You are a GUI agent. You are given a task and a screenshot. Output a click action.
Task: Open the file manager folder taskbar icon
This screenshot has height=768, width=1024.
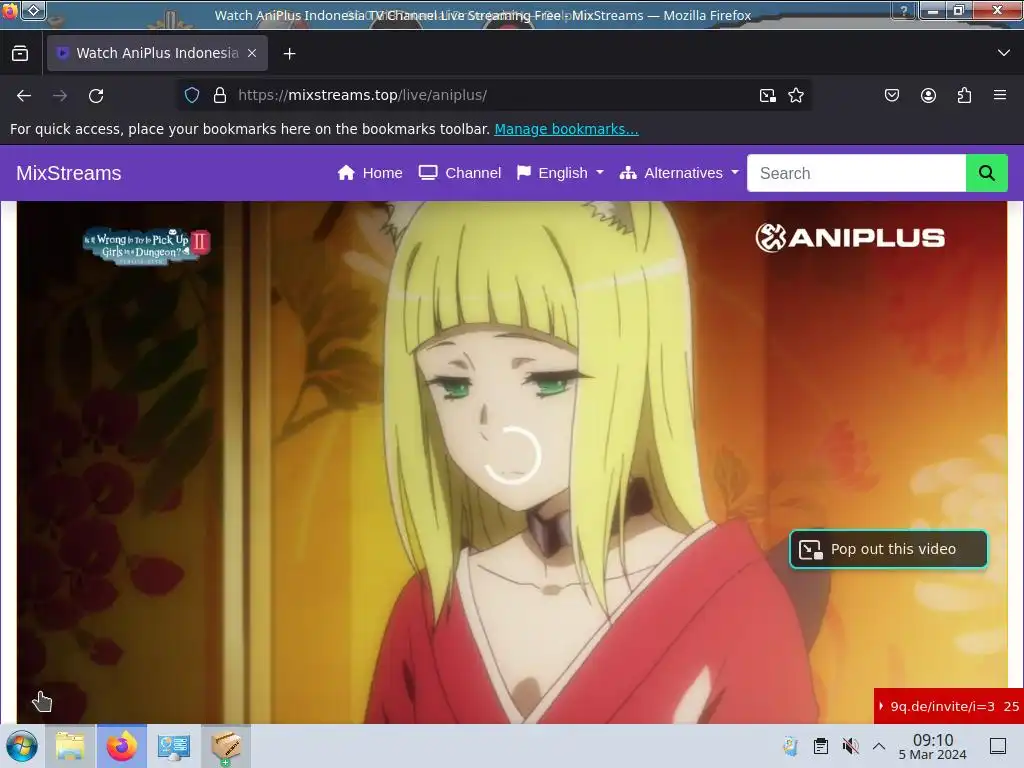coord(70,746)
